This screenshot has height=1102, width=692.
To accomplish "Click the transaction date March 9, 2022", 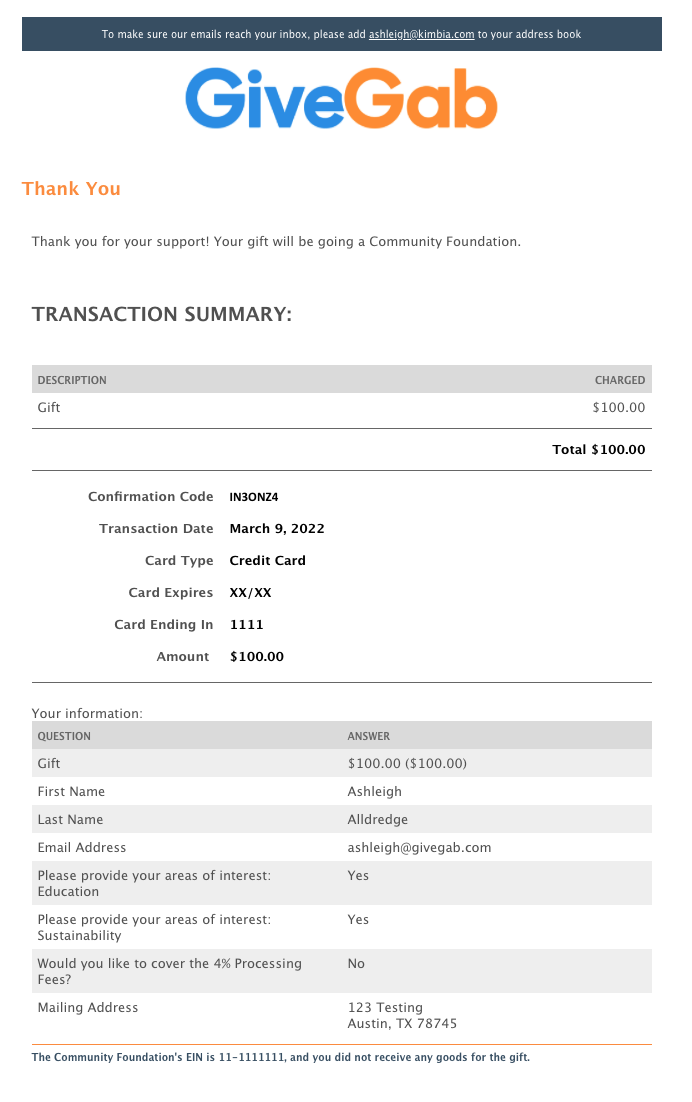I will 277,529.
